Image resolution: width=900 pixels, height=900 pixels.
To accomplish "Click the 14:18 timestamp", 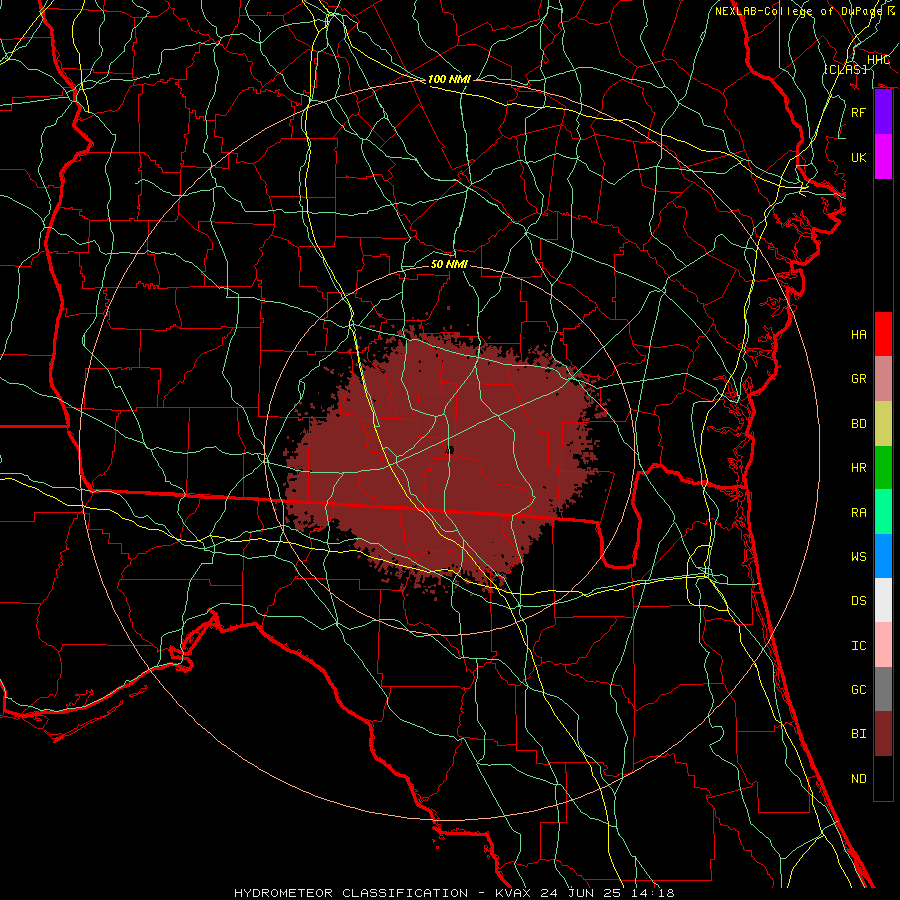I will tap(651, 893).
